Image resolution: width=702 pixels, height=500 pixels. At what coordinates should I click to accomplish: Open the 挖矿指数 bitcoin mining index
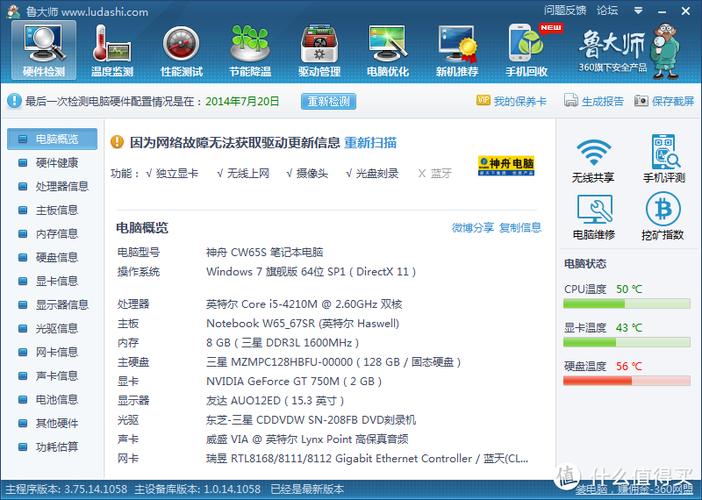point(663,216)
